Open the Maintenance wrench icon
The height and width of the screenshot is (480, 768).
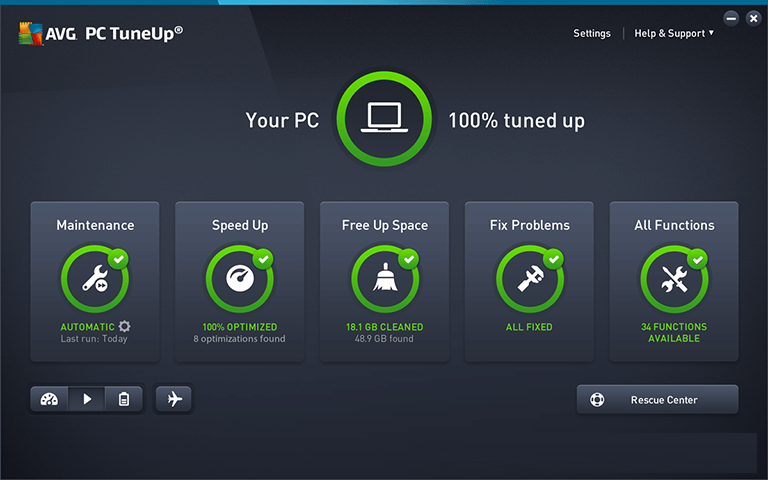point(95,279)
